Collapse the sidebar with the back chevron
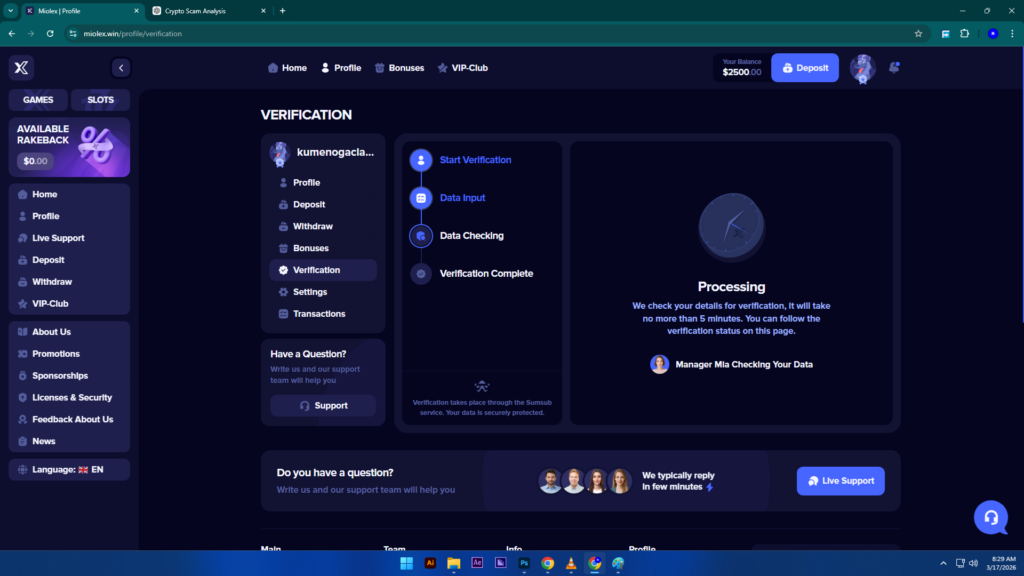The image size is (1024, 576). (x=121, y=67)
